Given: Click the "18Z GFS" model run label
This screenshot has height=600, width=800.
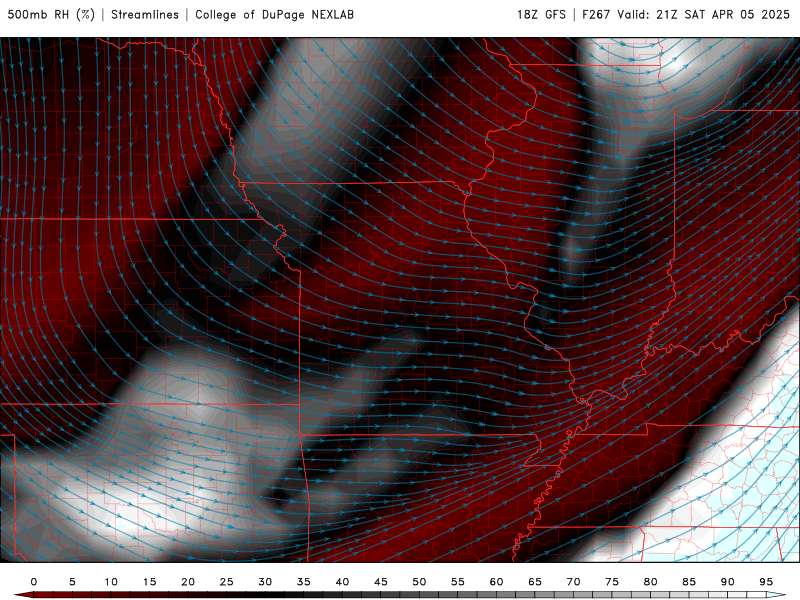Looking at the screenshot, I should click(541, 15).
